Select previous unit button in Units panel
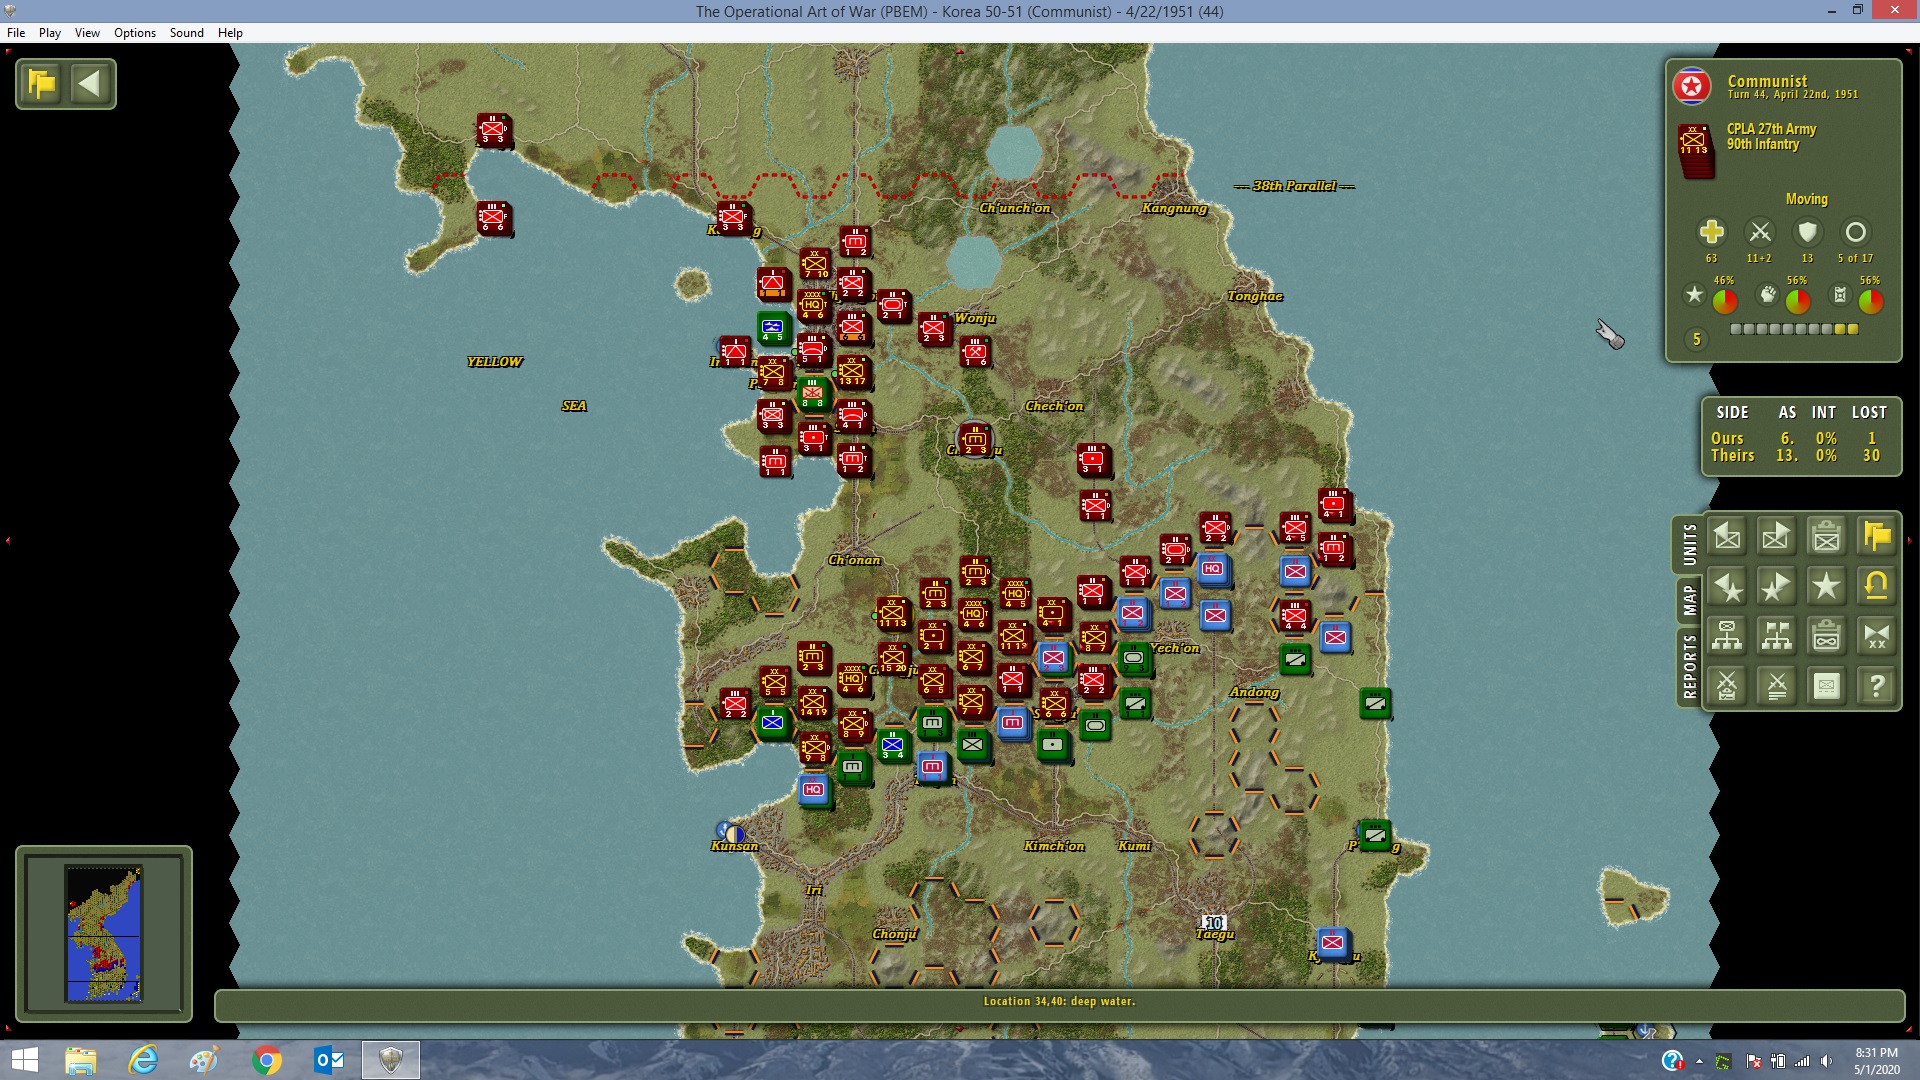The height and width of the screenshot is (1080, 1920). [1727, 537]
